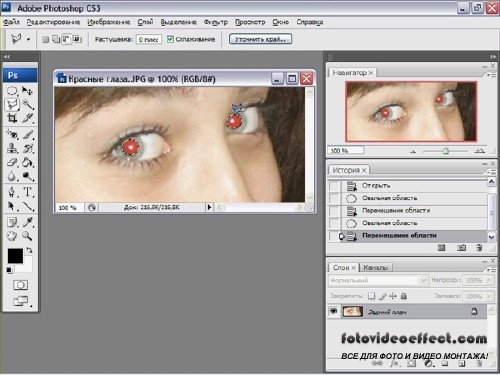Toggle lock transparent pixels in Layers
This screenshot has width=500, height=375.
[371, 296]
